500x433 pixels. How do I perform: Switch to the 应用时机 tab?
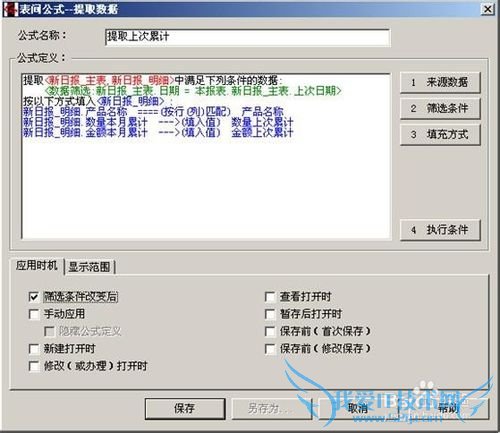click(x=37, y=266)
